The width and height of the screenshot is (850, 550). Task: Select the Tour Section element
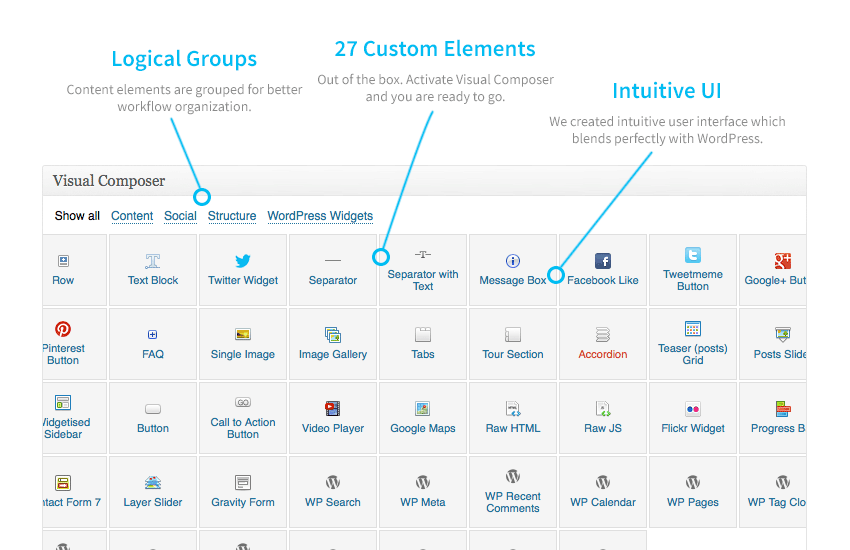tap(513, 344)
